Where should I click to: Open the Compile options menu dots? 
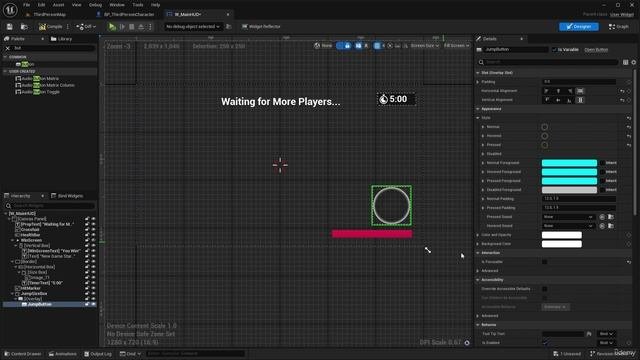[x=68, y=27]
